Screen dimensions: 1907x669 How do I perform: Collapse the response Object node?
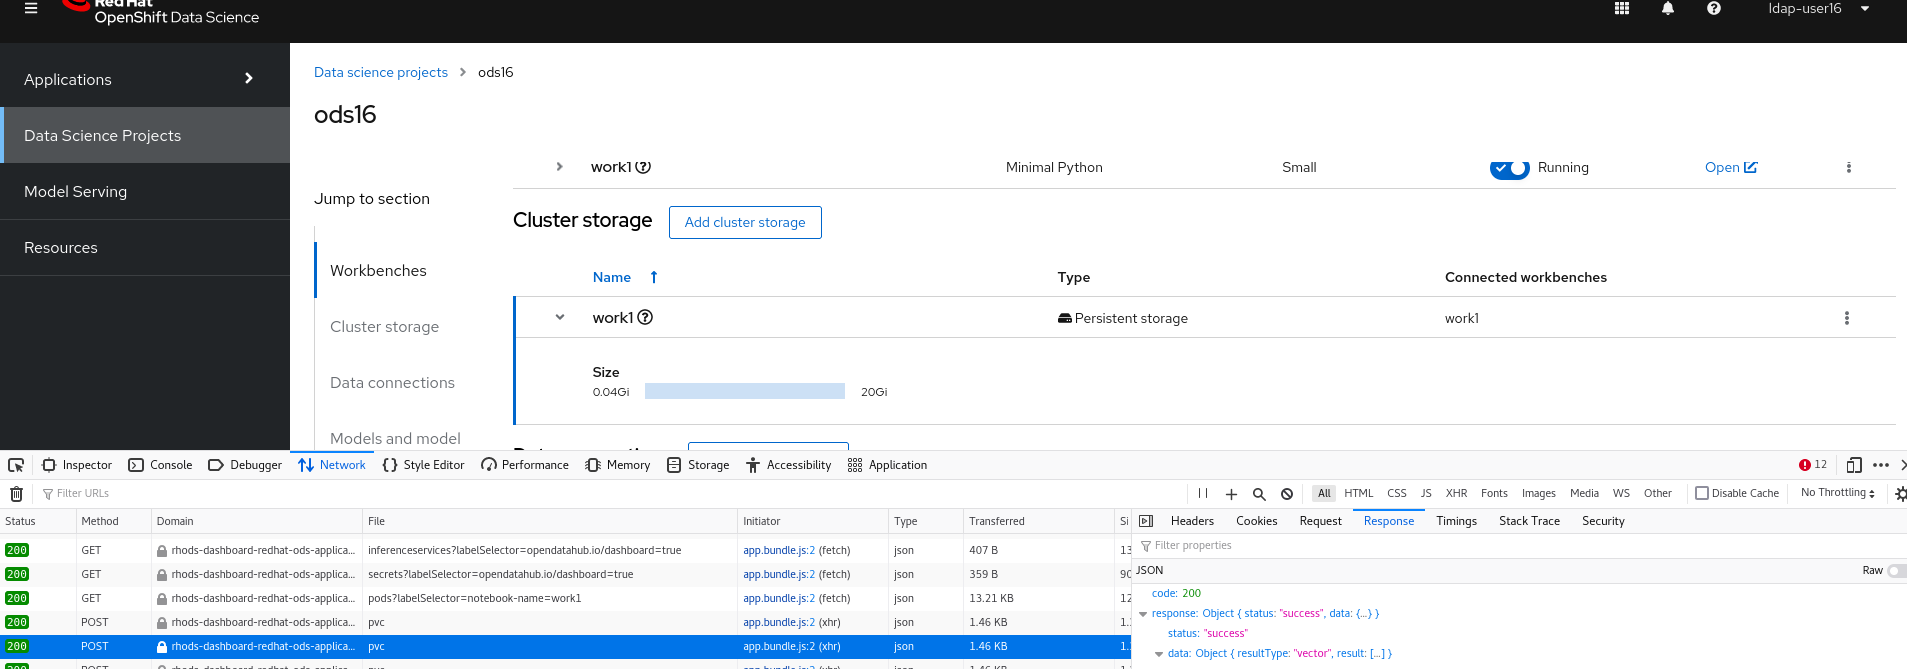click(x=1143, y=614)
